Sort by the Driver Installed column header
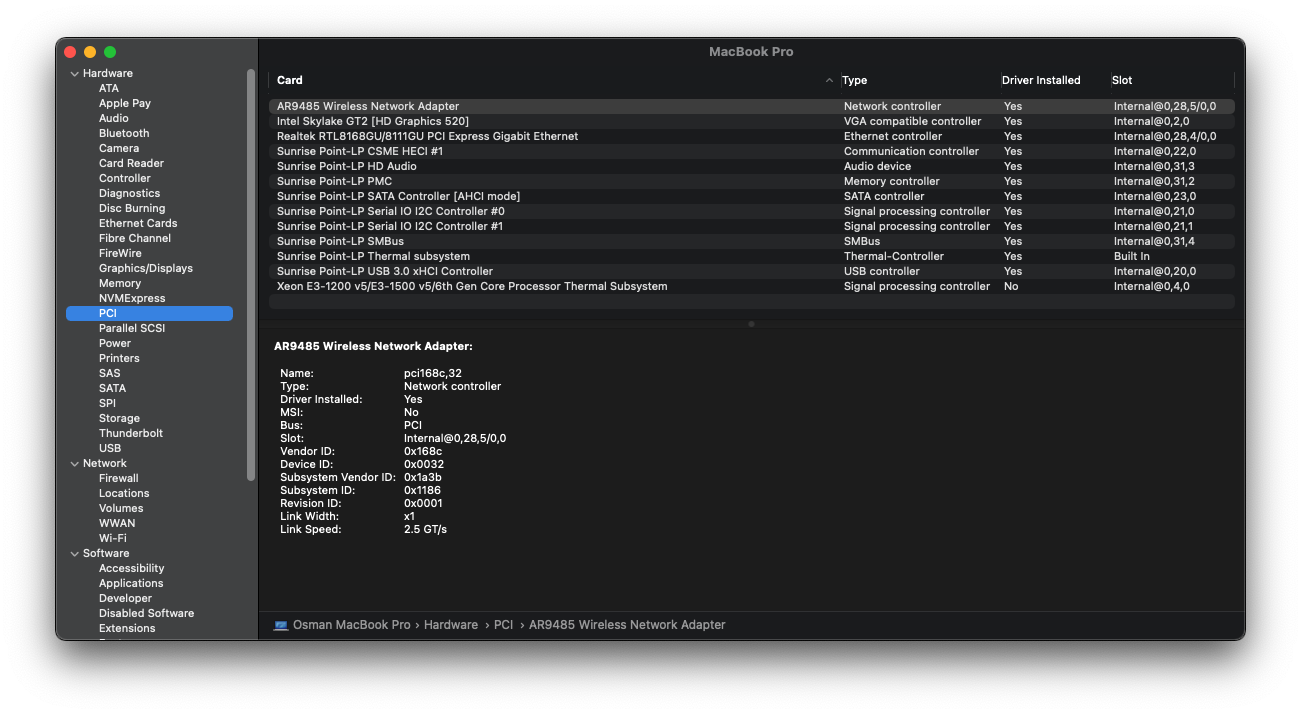 click(x=1041, y=80)
